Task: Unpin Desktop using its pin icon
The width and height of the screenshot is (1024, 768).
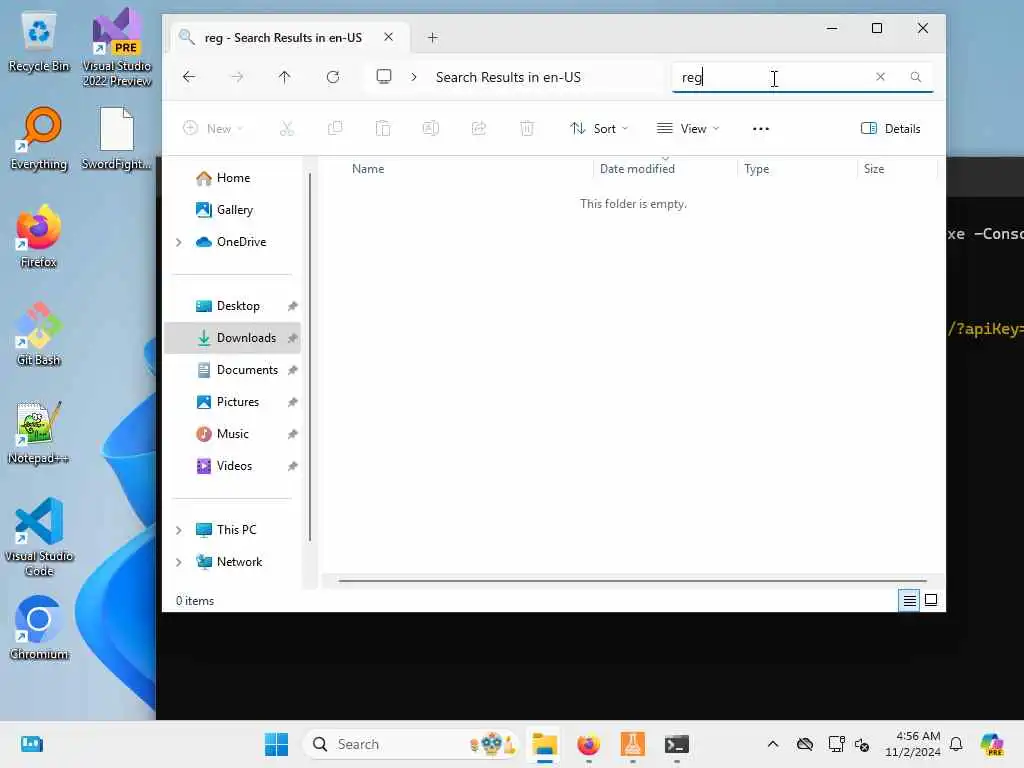Action: 293,306
